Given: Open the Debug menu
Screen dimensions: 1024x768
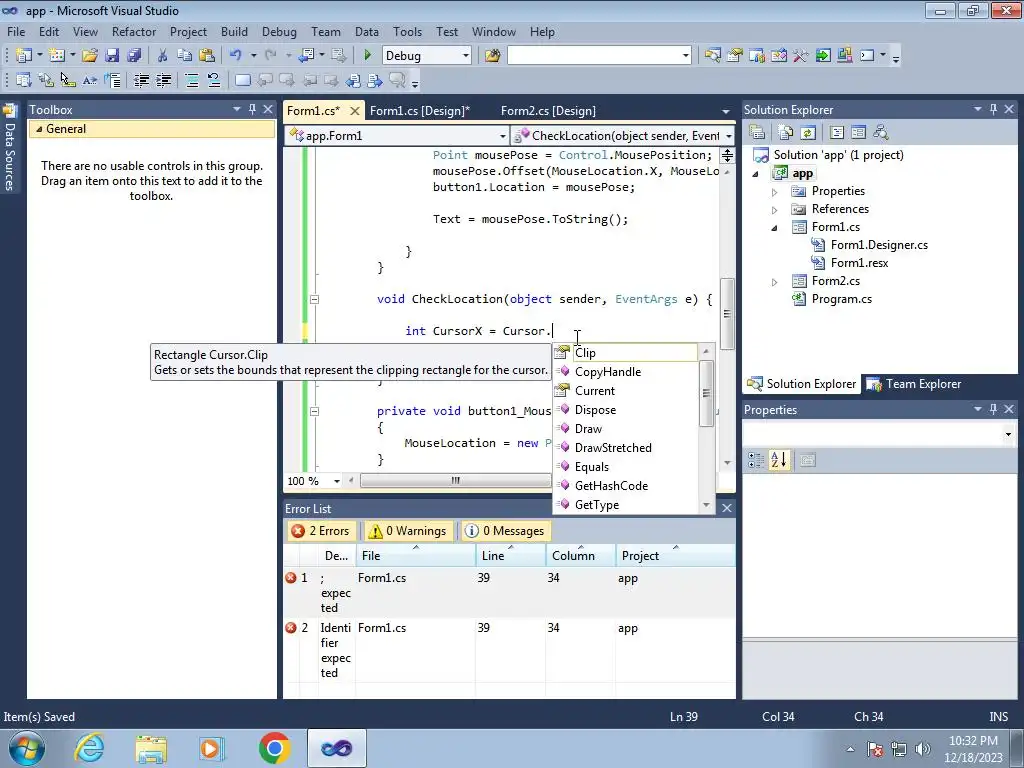Looking at the screenshot, I should pyautogui.click(x=279, y=31).
